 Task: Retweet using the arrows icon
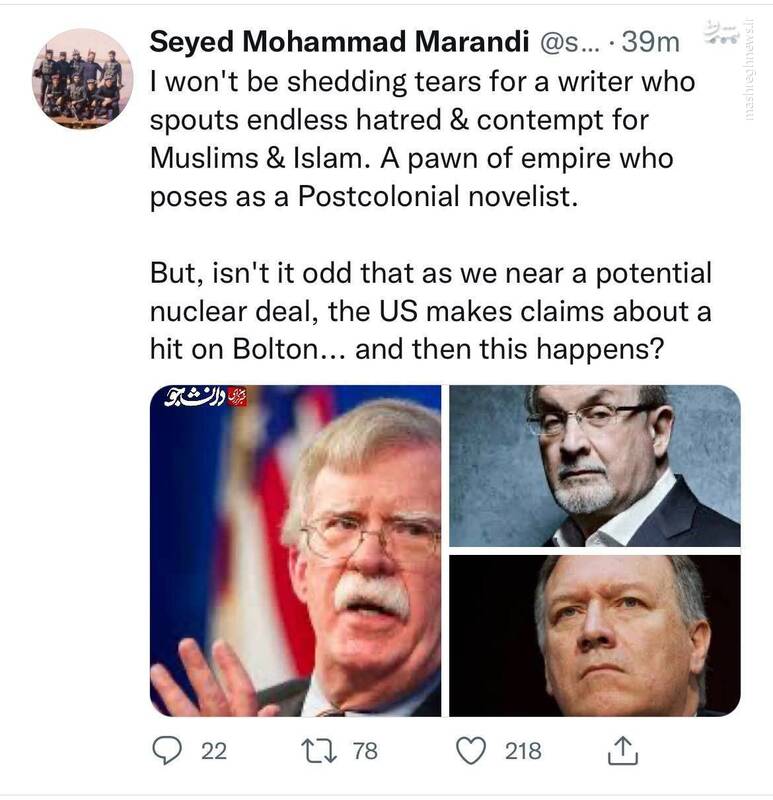pyautogui.click(x=321, y=750)
